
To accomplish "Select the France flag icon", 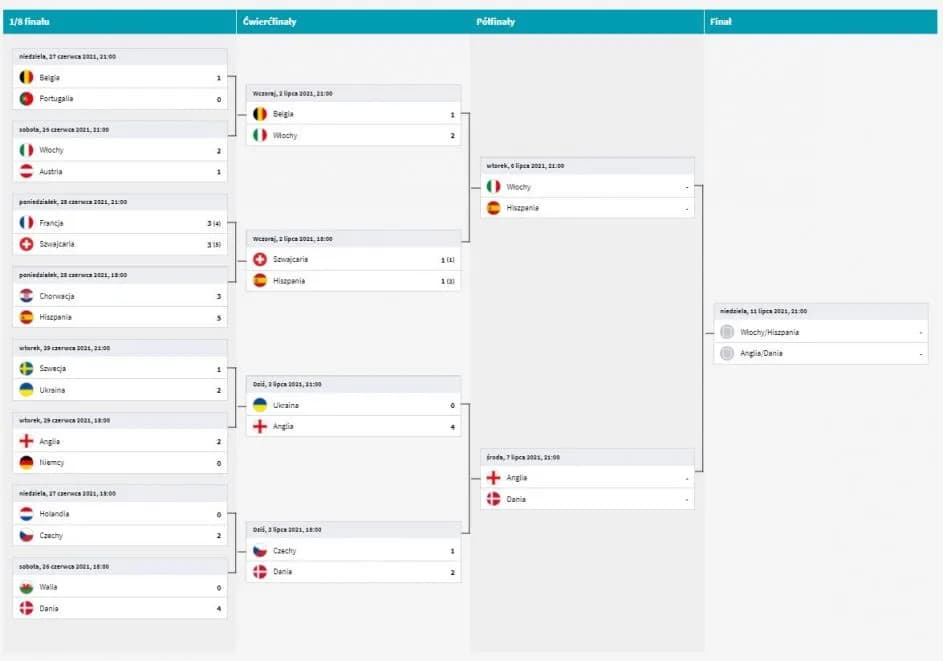I will click(26, 223).
